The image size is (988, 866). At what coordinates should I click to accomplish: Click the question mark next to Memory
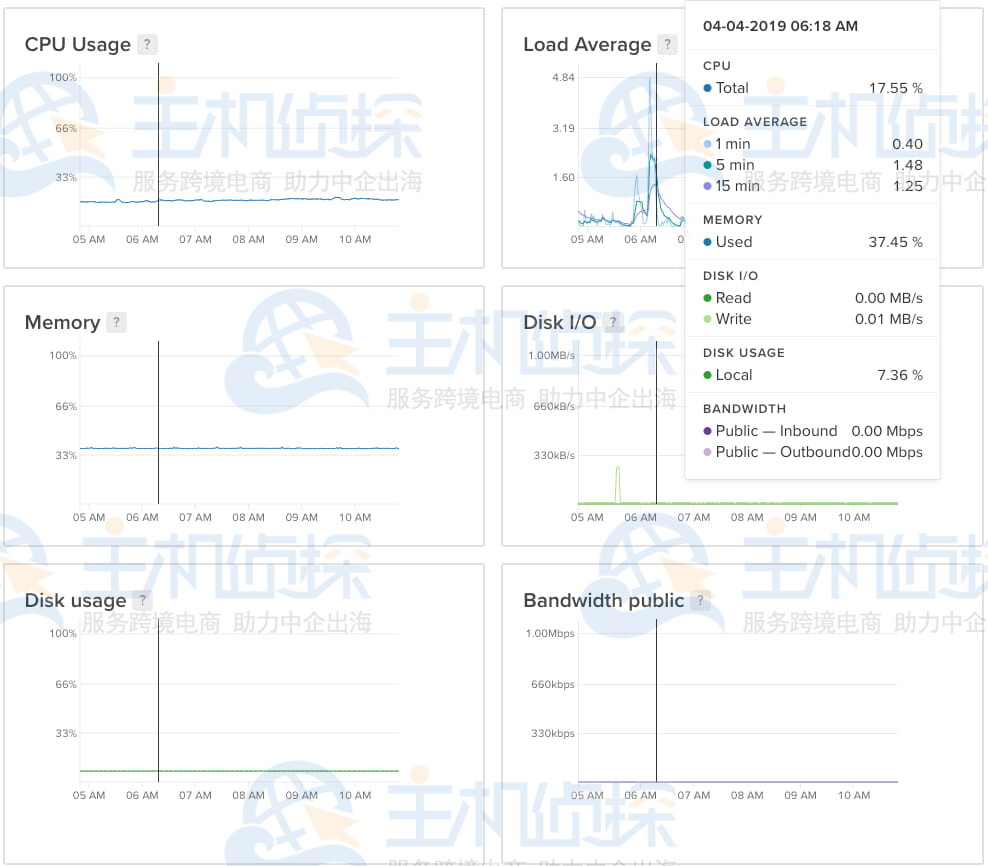pyautogui.click(x=116, y=322)
